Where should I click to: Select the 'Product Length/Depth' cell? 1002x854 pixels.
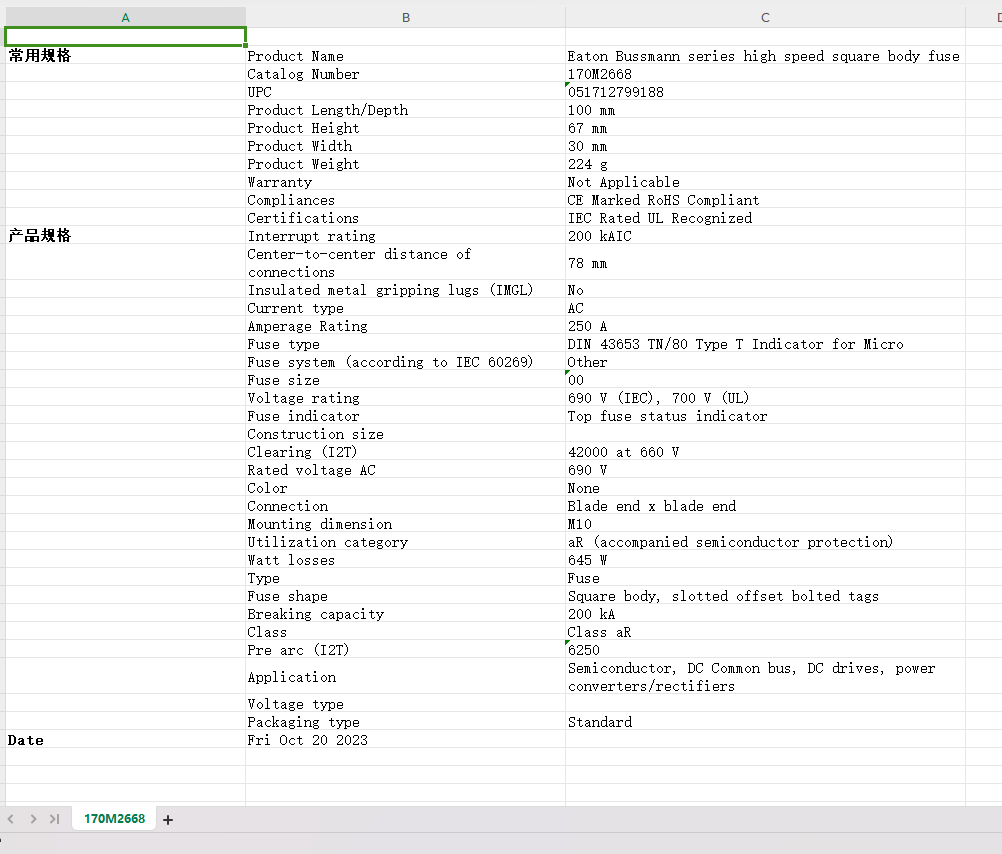click(x=406, y=110)
